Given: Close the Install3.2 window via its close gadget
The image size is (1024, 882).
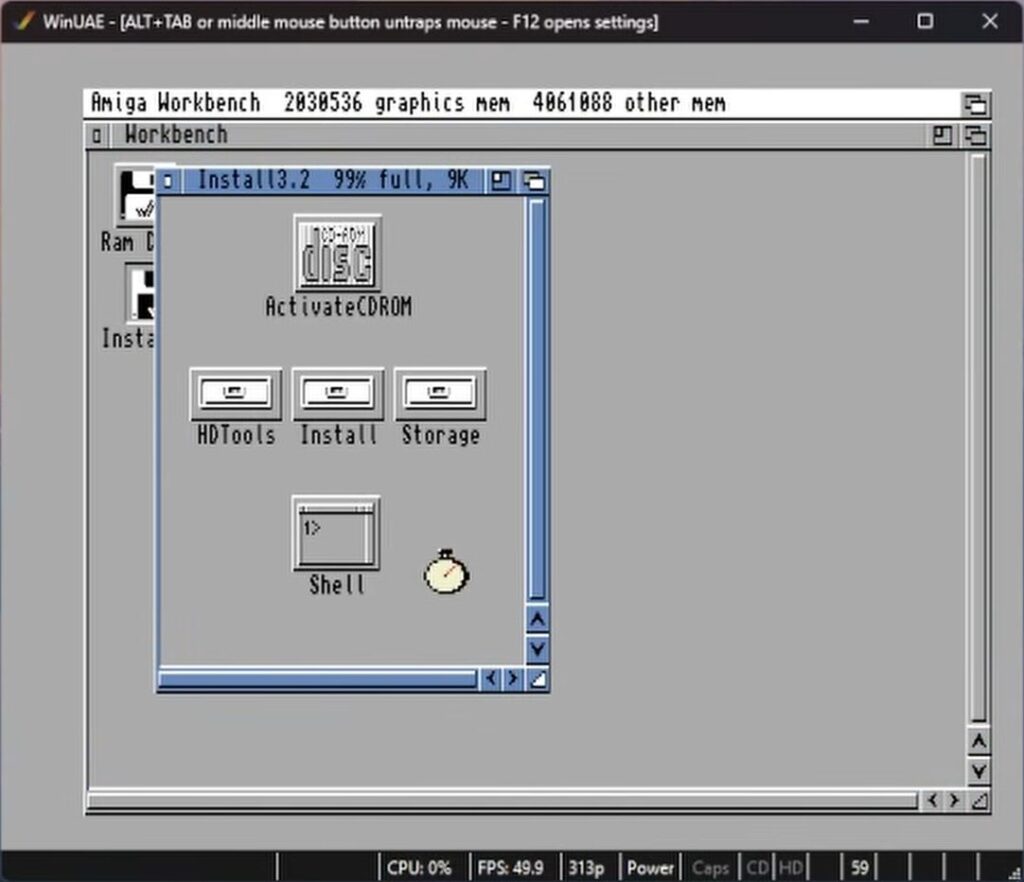Looking at the screenshot, I should [168, 181].
